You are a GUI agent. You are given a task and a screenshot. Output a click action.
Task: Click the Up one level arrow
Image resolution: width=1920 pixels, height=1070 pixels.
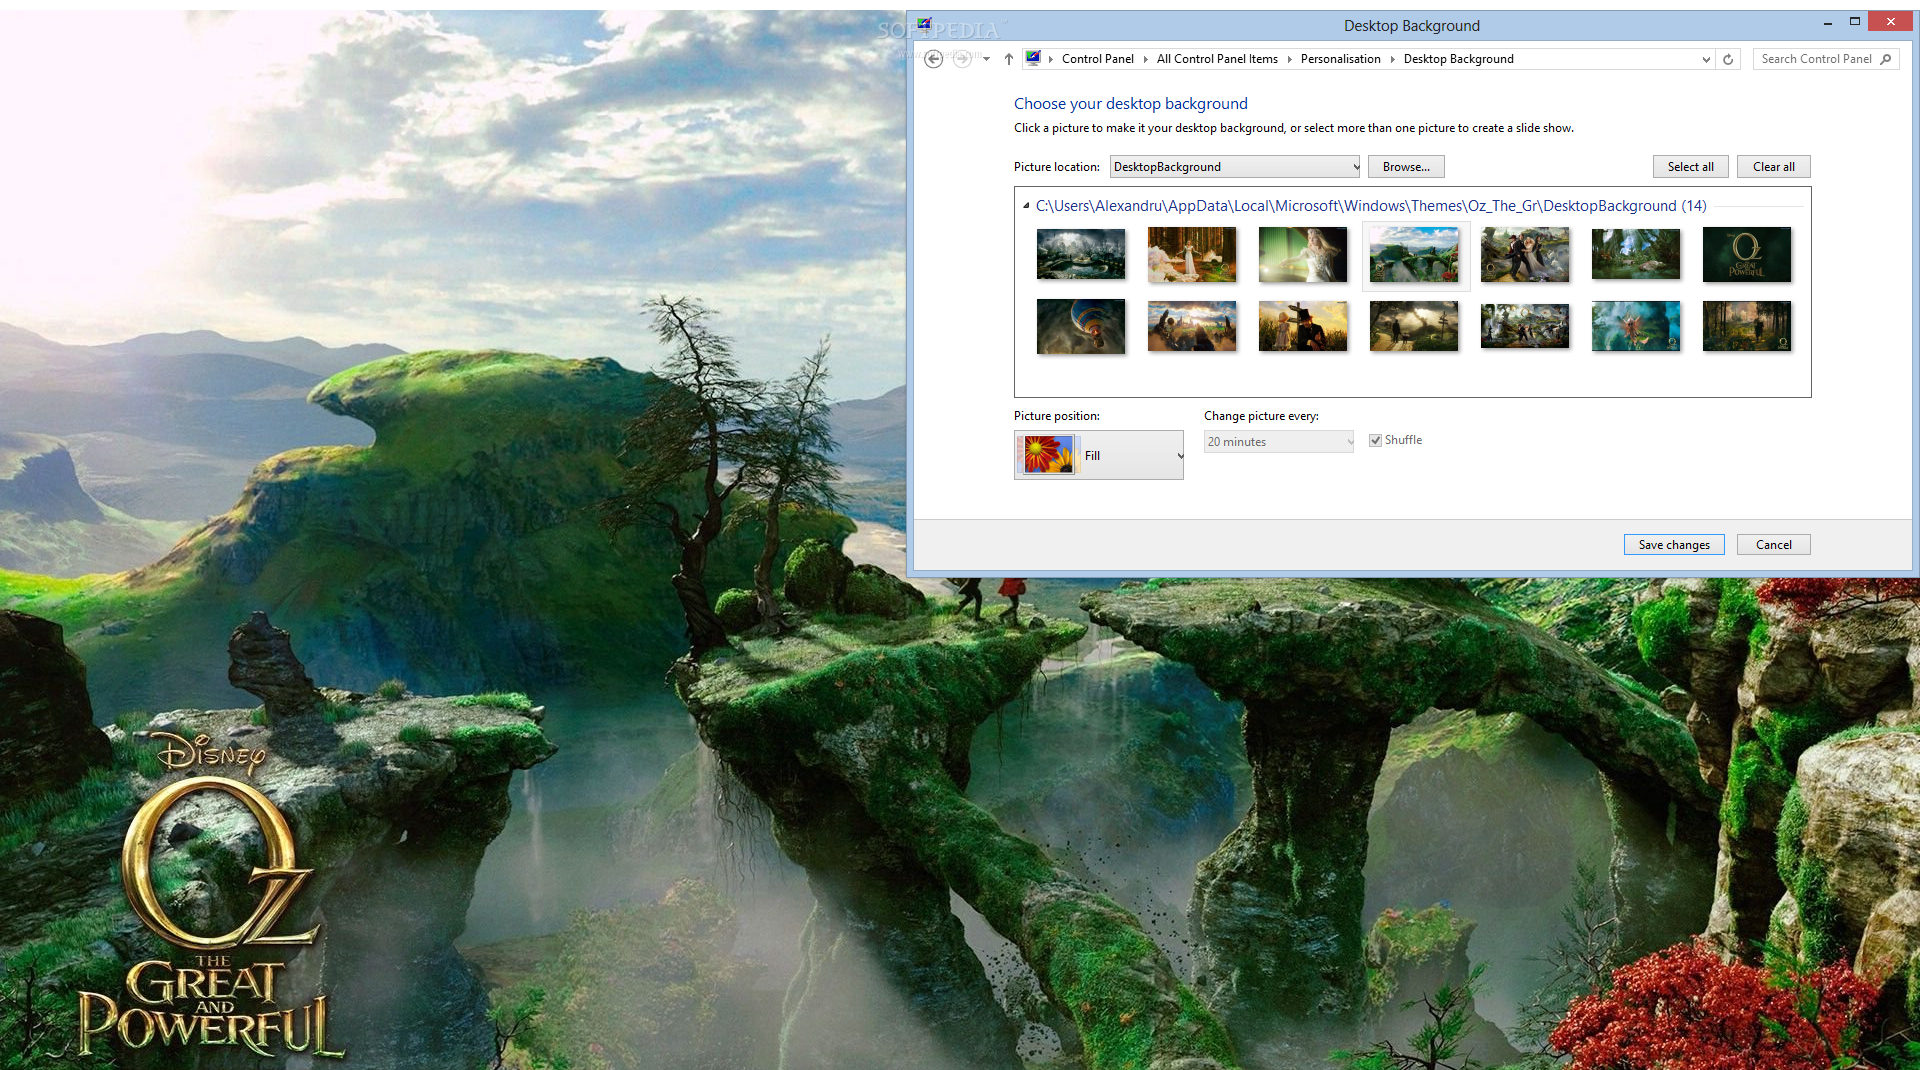click(1009, 59)
